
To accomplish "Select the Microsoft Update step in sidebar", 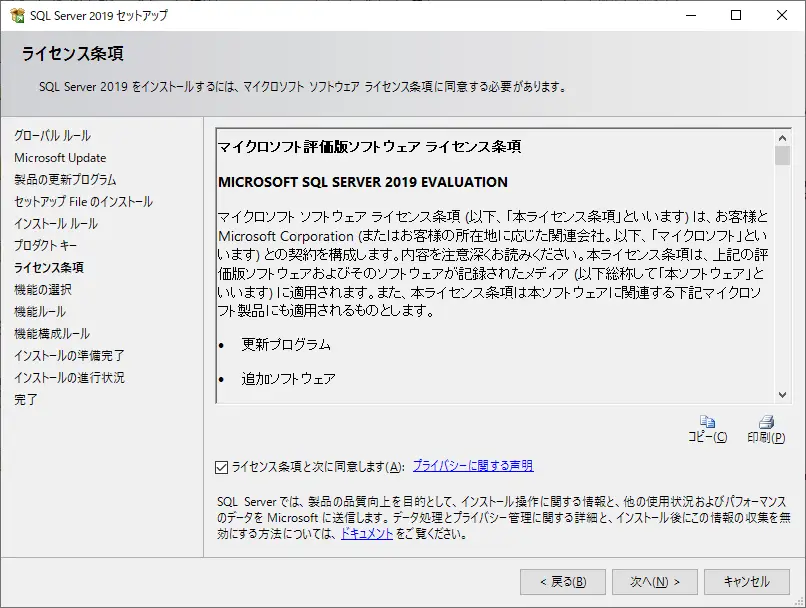I will pos(60,158).
